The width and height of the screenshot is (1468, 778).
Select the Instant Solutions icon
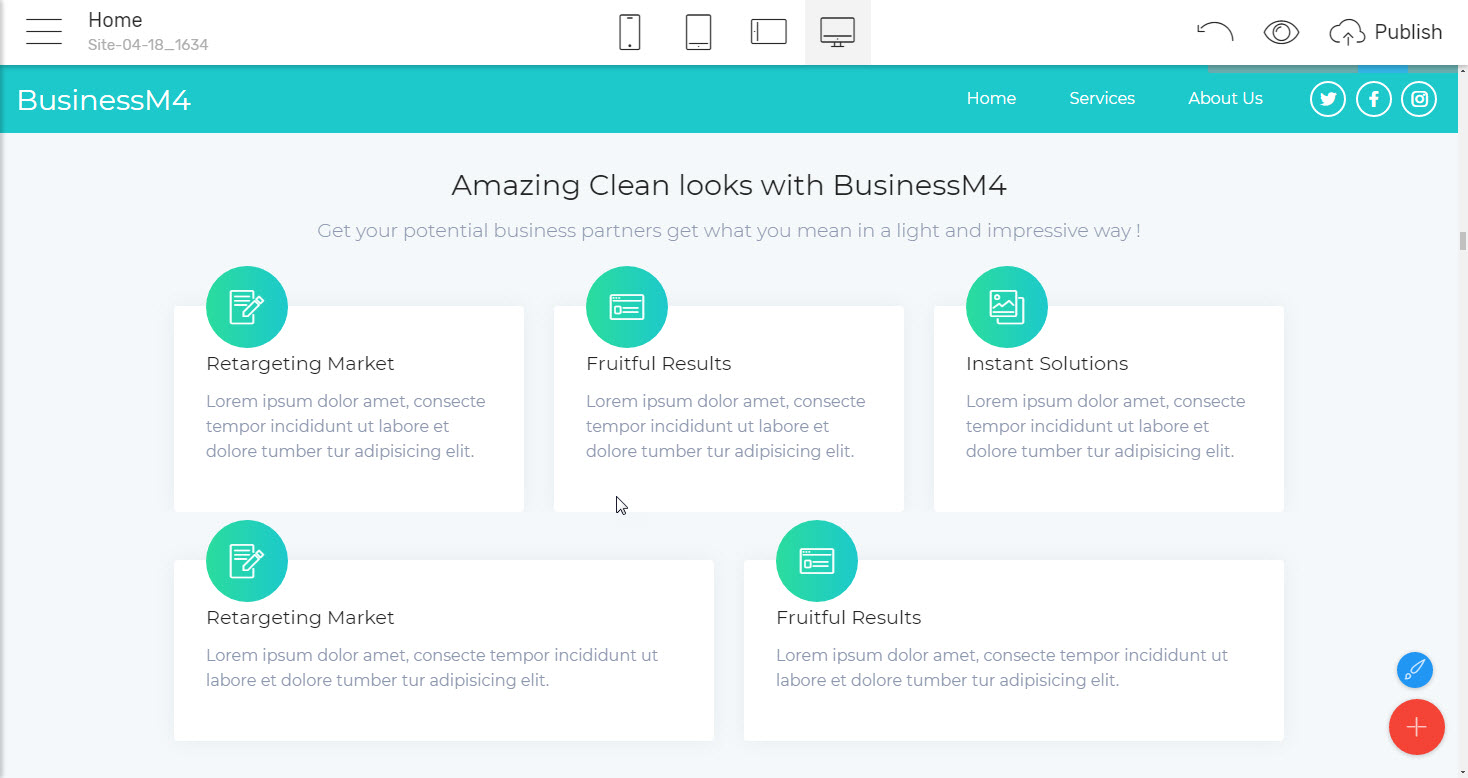pyautogui.click(x=1007, y=307)
